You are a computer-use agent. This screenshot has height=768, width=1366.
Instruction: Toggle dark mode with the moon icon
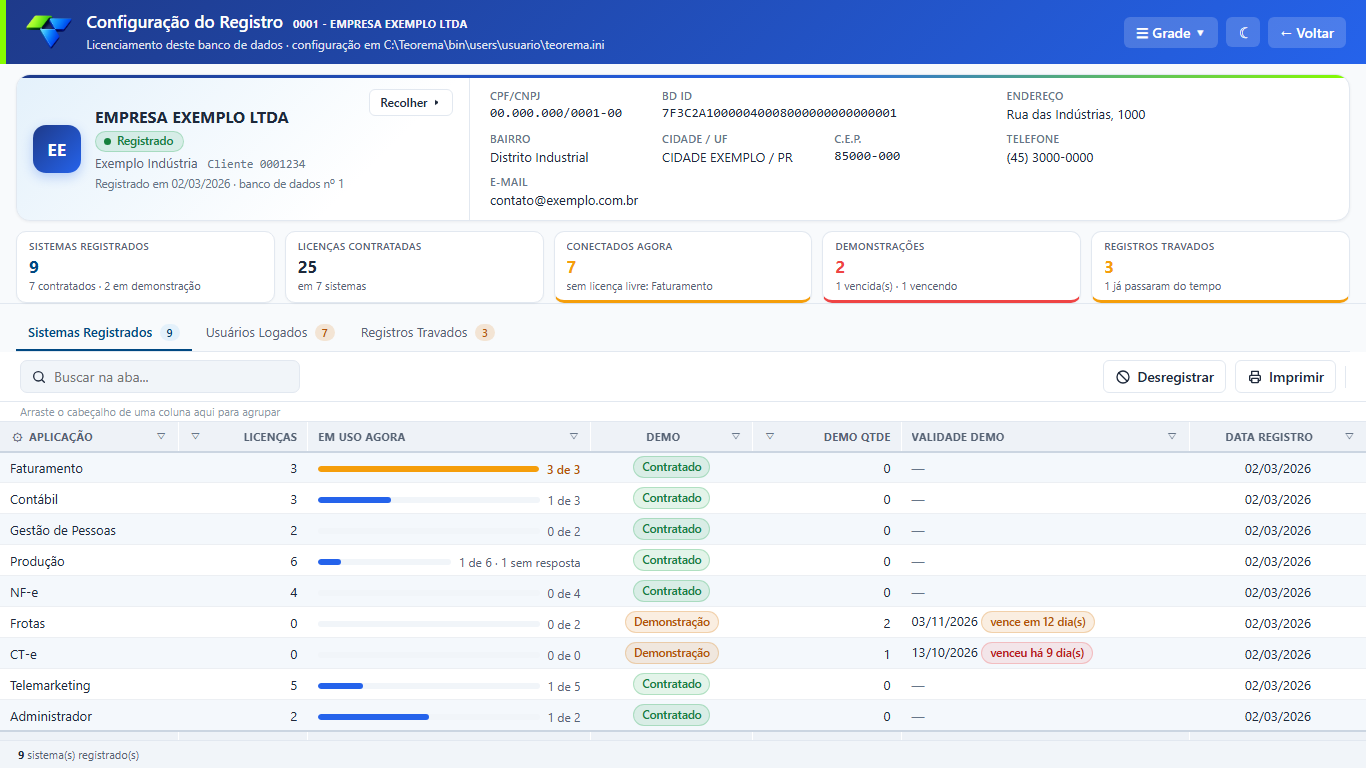coord(1243,33)
